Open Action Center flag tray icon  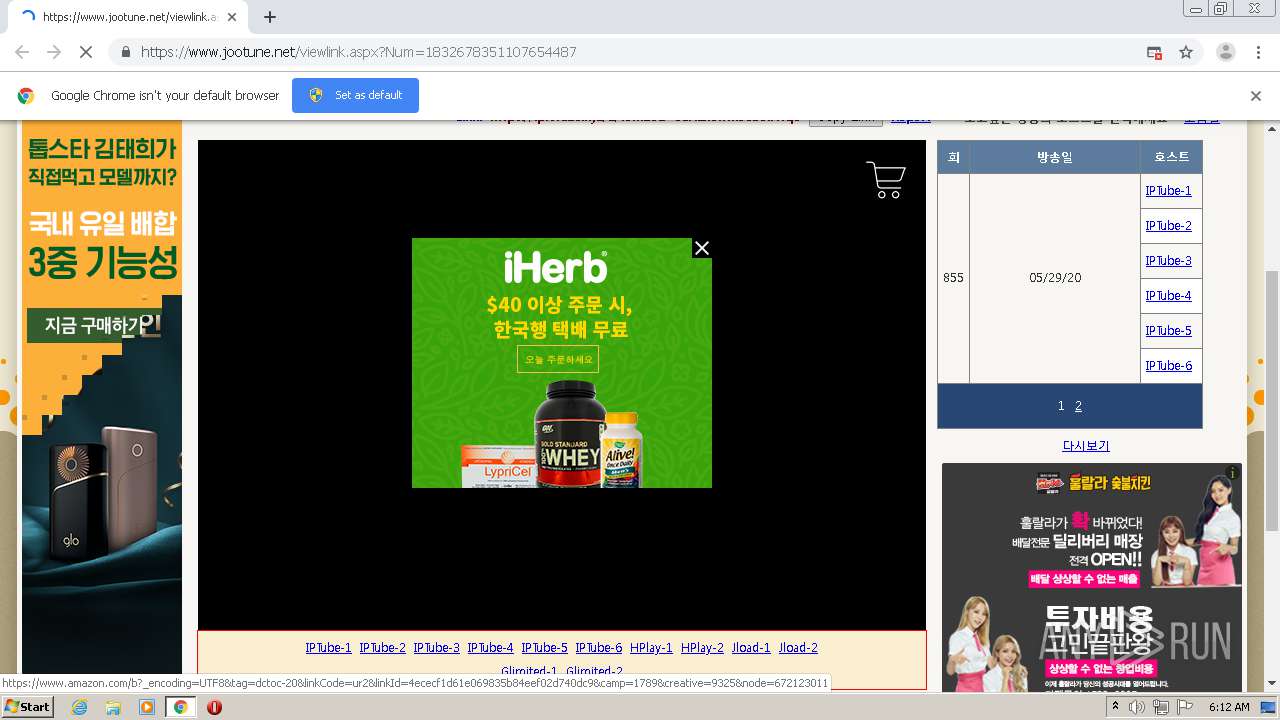[1185, 707]
